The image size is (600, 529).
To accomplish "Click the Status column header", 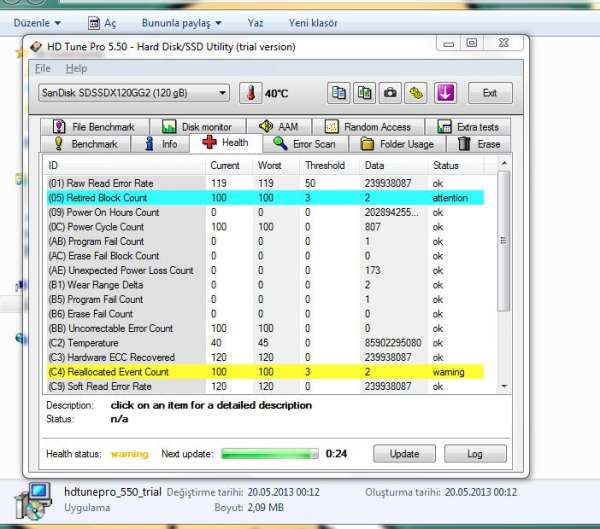I will (x=456, y=165).
